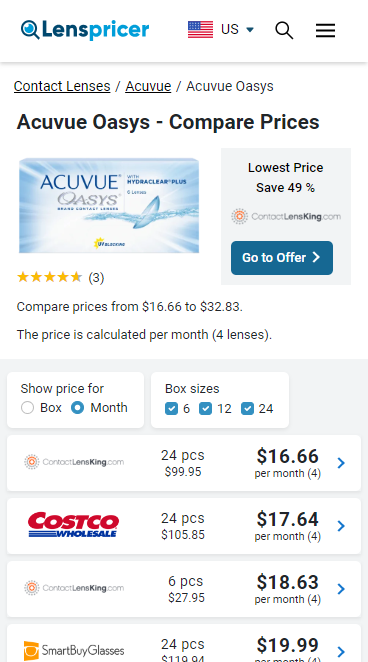This screenshot has width=368, height=662.
Task: Open the $17.64 Costco offer chevron
Action: point(341,526)
